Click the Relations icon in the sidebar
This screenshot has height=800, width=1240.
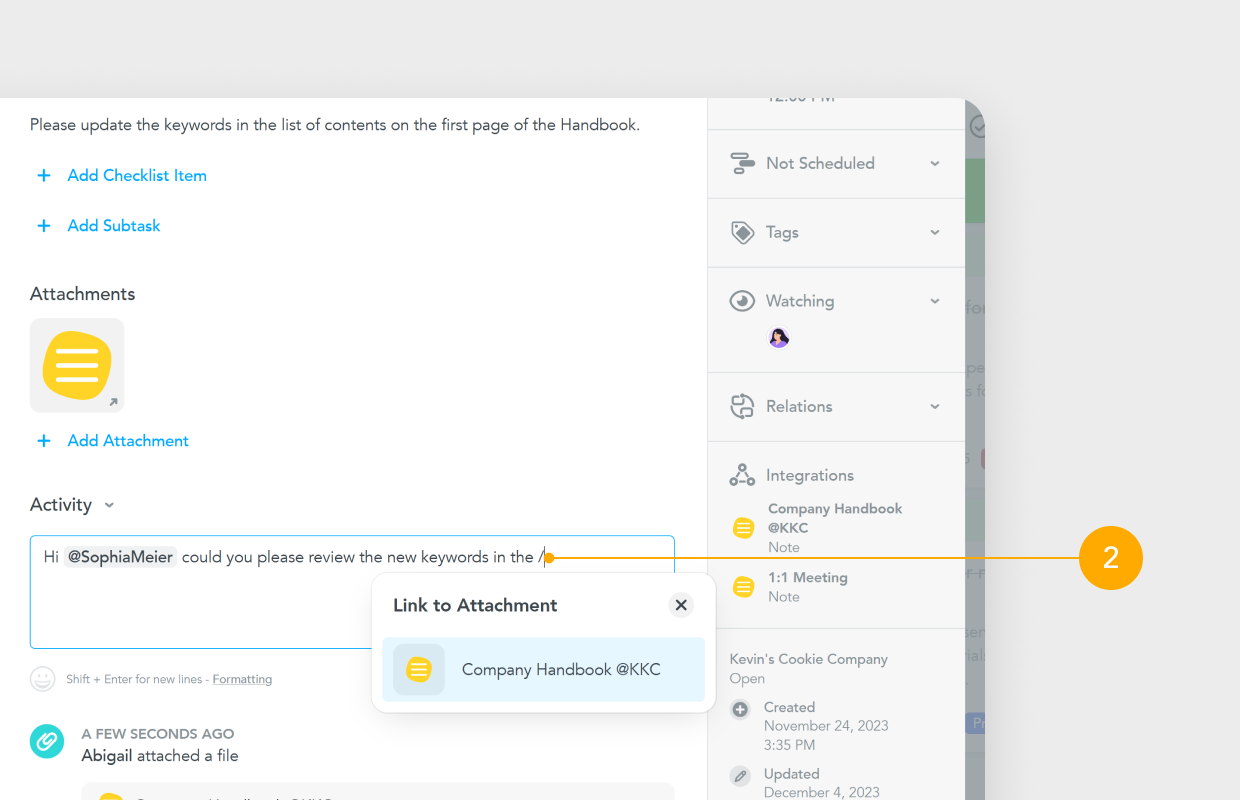(x=742, y=406)
